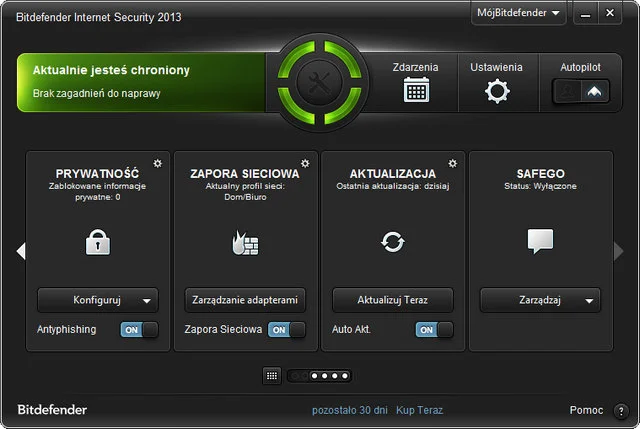Toggle the Auto Akt. switch

(434, 330)
